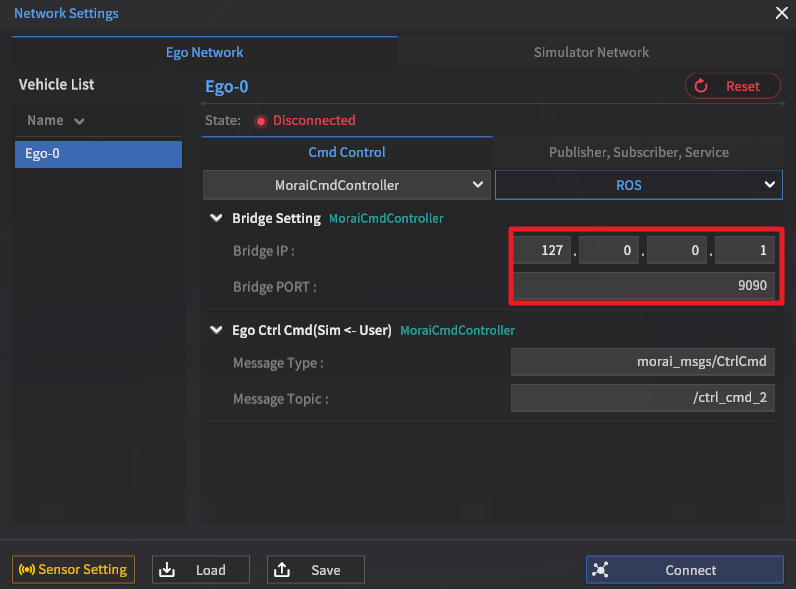
Task: Open Publisher, Subscriber, Service tab
Action: point(638,152)
